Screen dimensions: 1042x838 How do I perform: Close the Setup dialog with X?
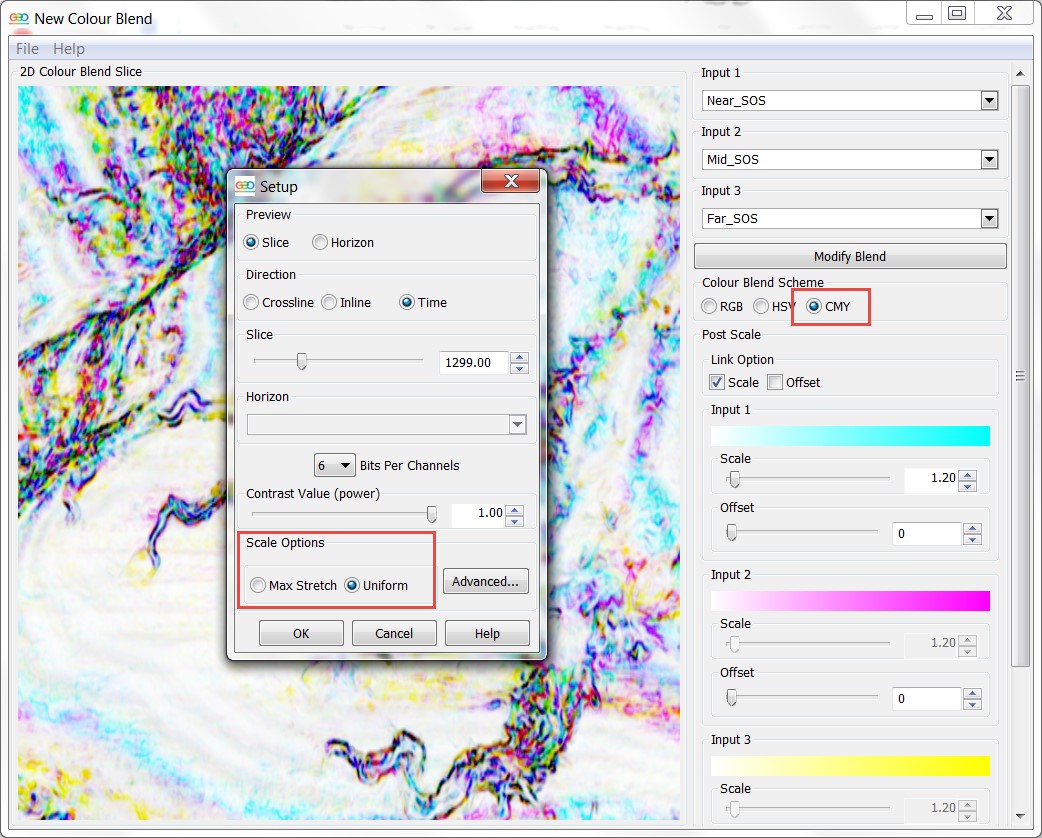511,181
